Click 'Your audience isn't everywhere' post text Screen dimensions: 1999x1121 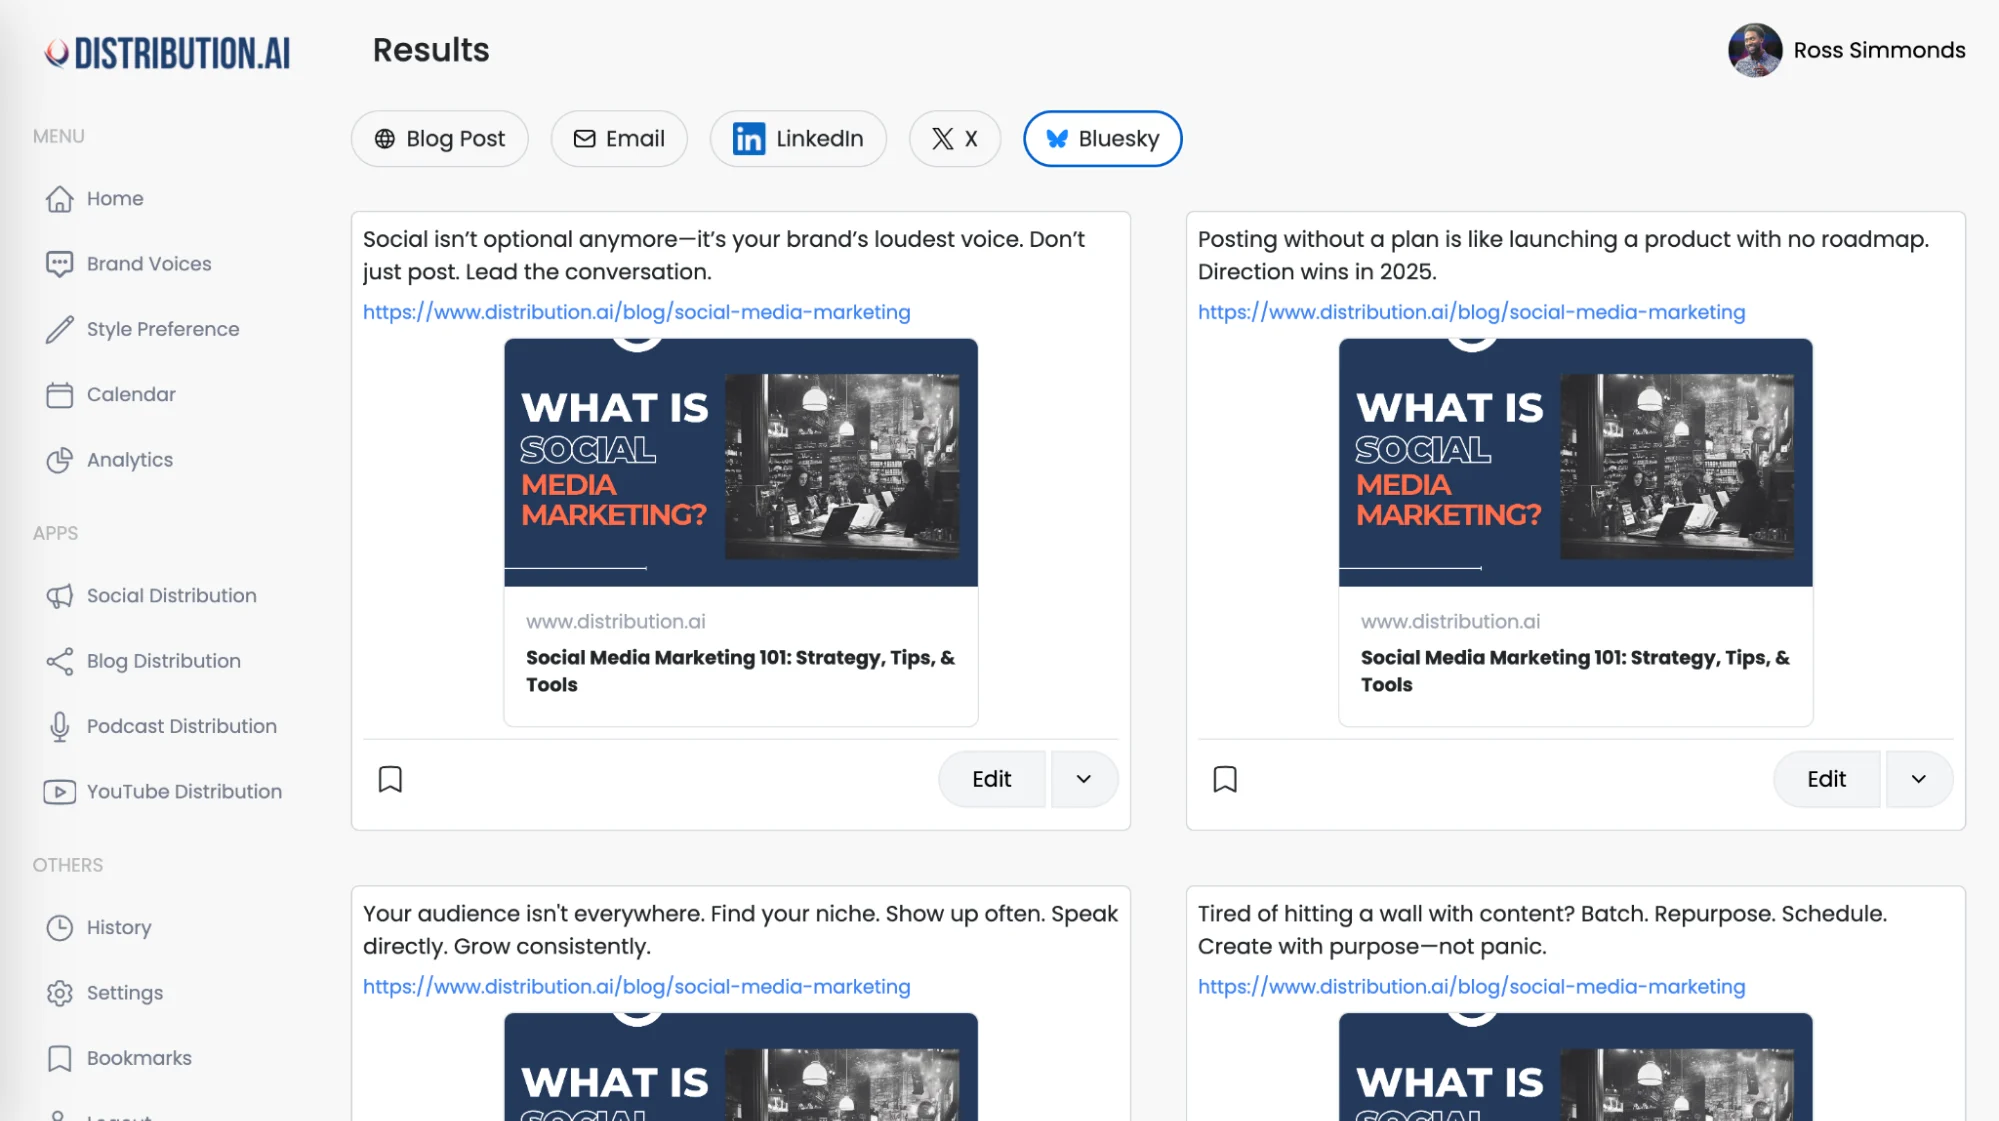pyautogui.click(x=741, y=930)
